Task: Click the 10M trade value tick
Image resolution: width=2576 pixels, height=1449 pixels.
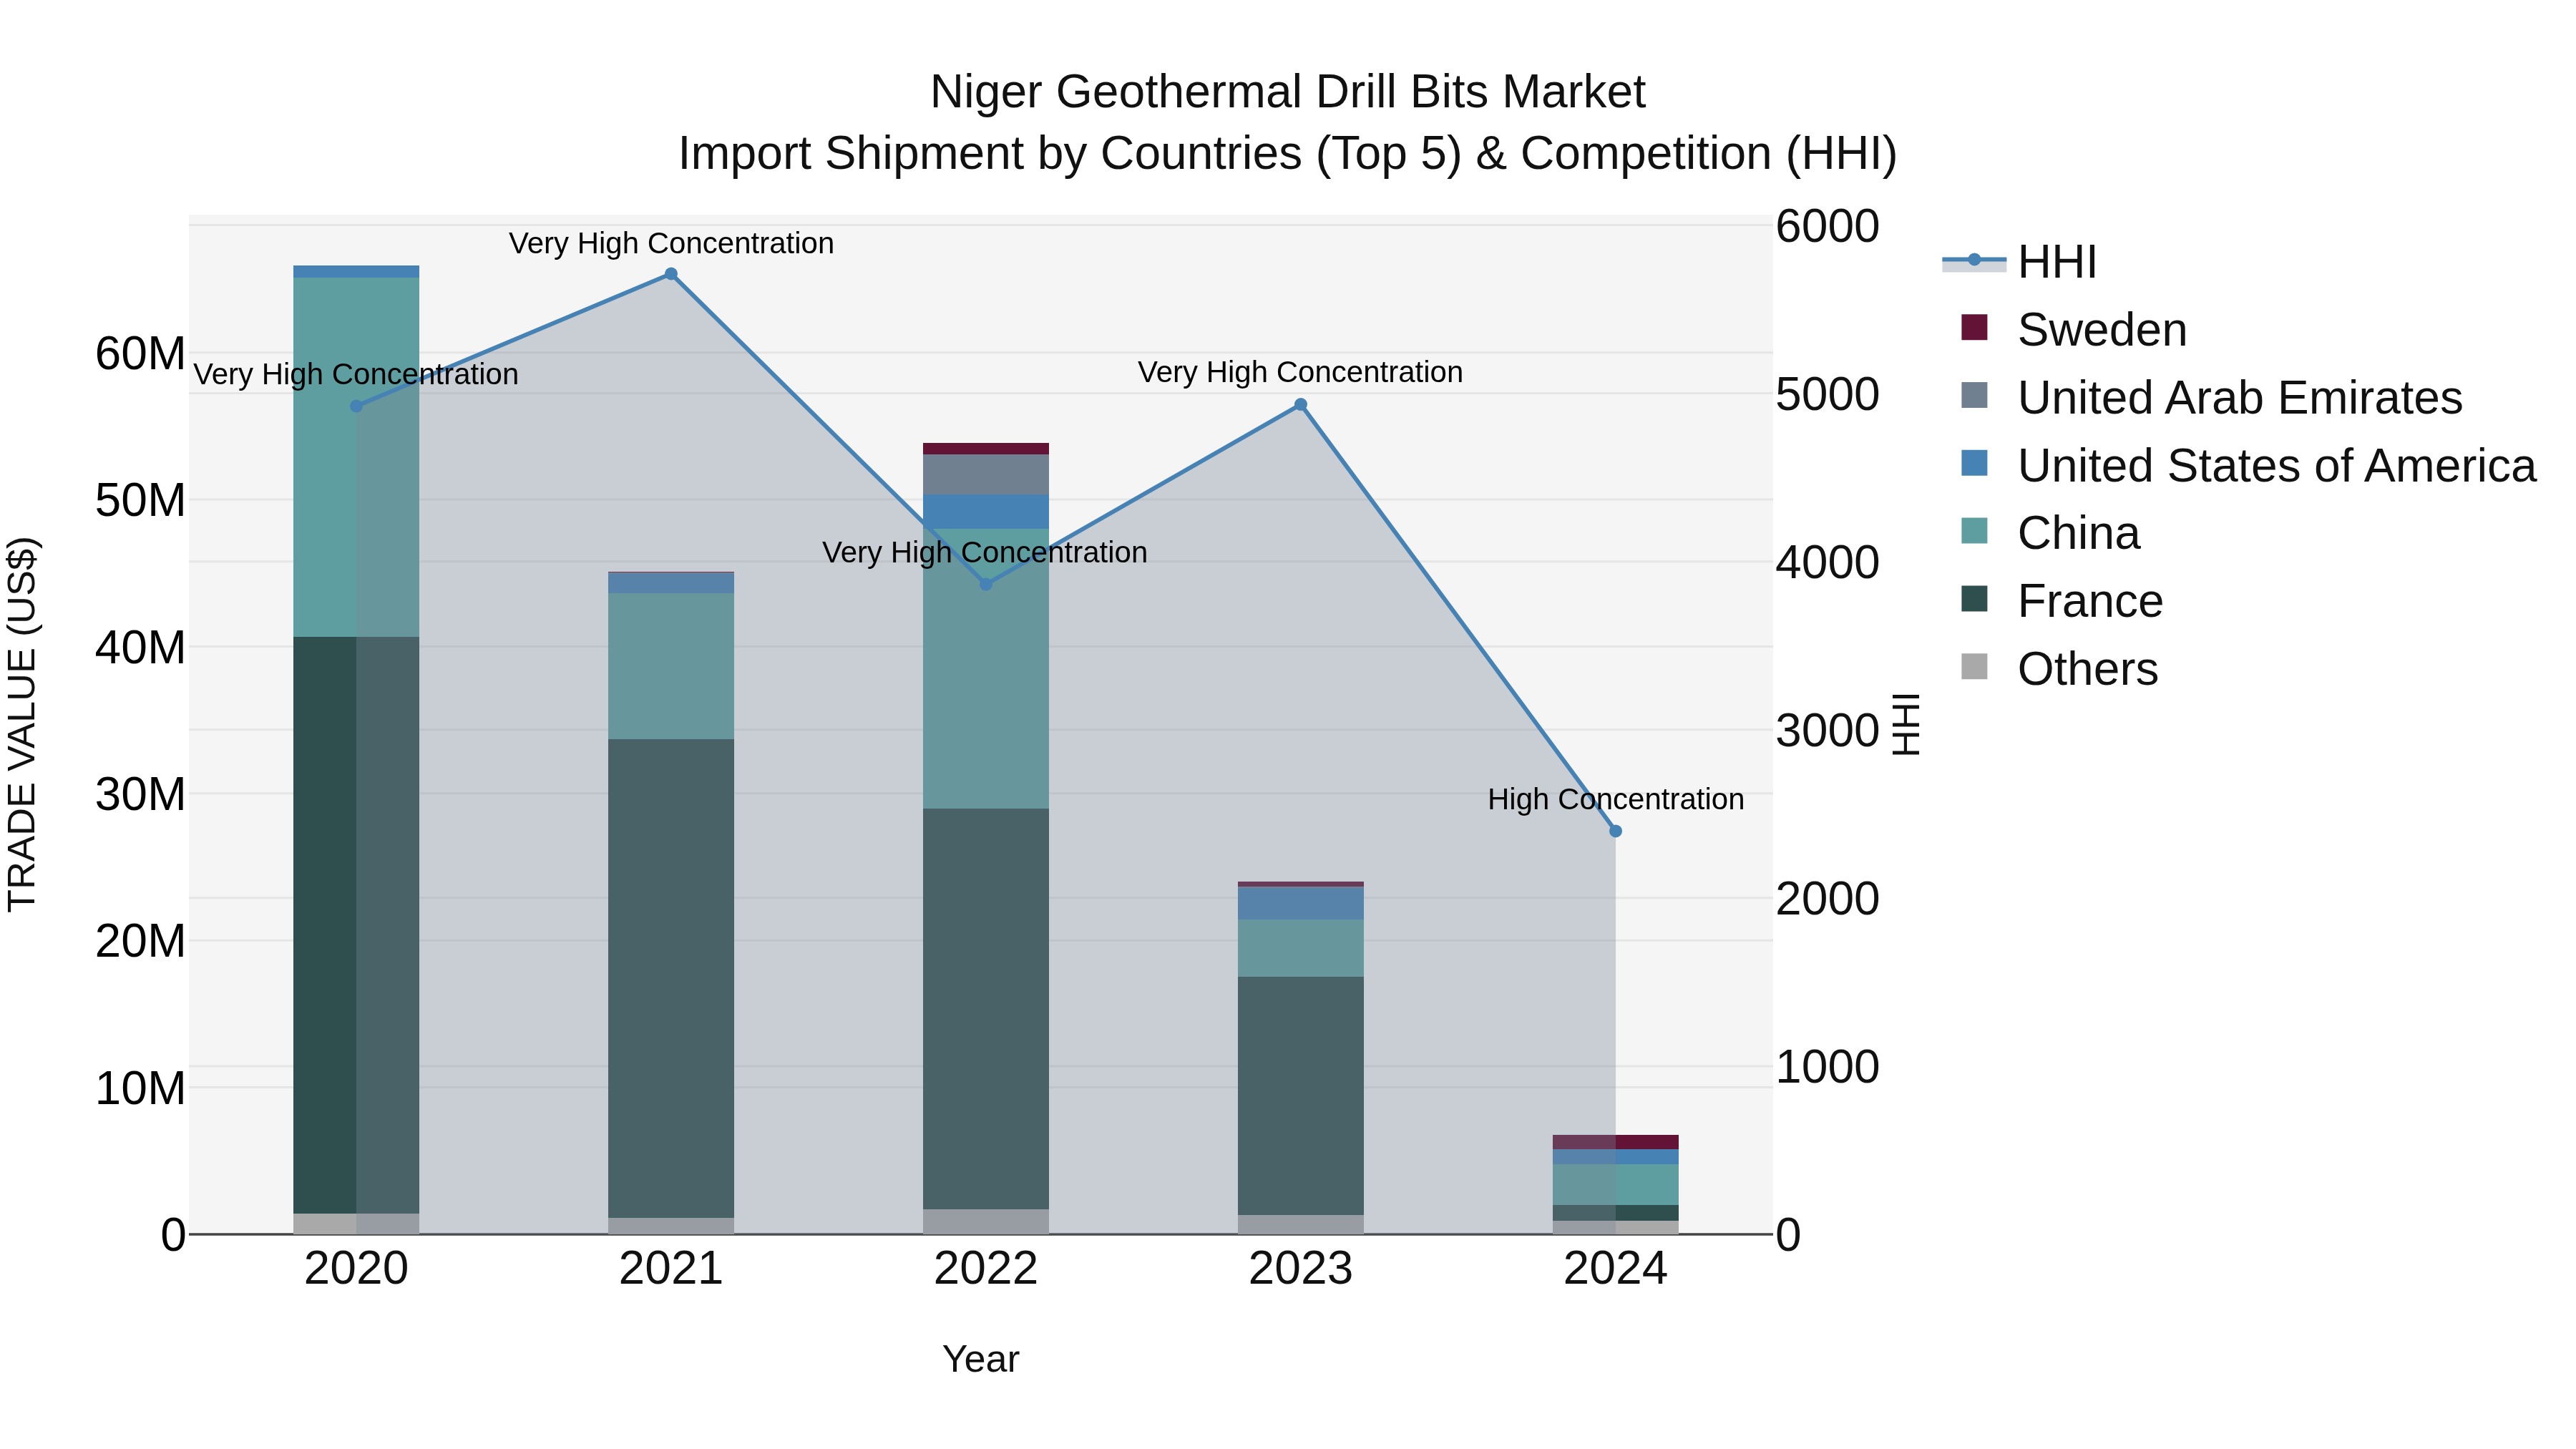Action: (x=140, y=1088)
